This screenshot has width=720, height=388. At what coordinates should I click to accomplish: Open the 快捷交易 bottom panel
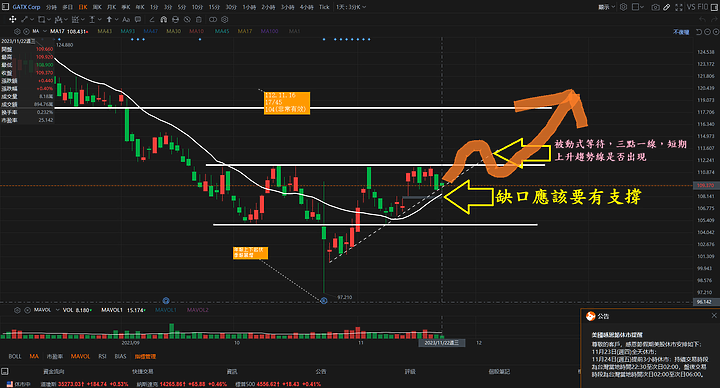click(142, 371)
